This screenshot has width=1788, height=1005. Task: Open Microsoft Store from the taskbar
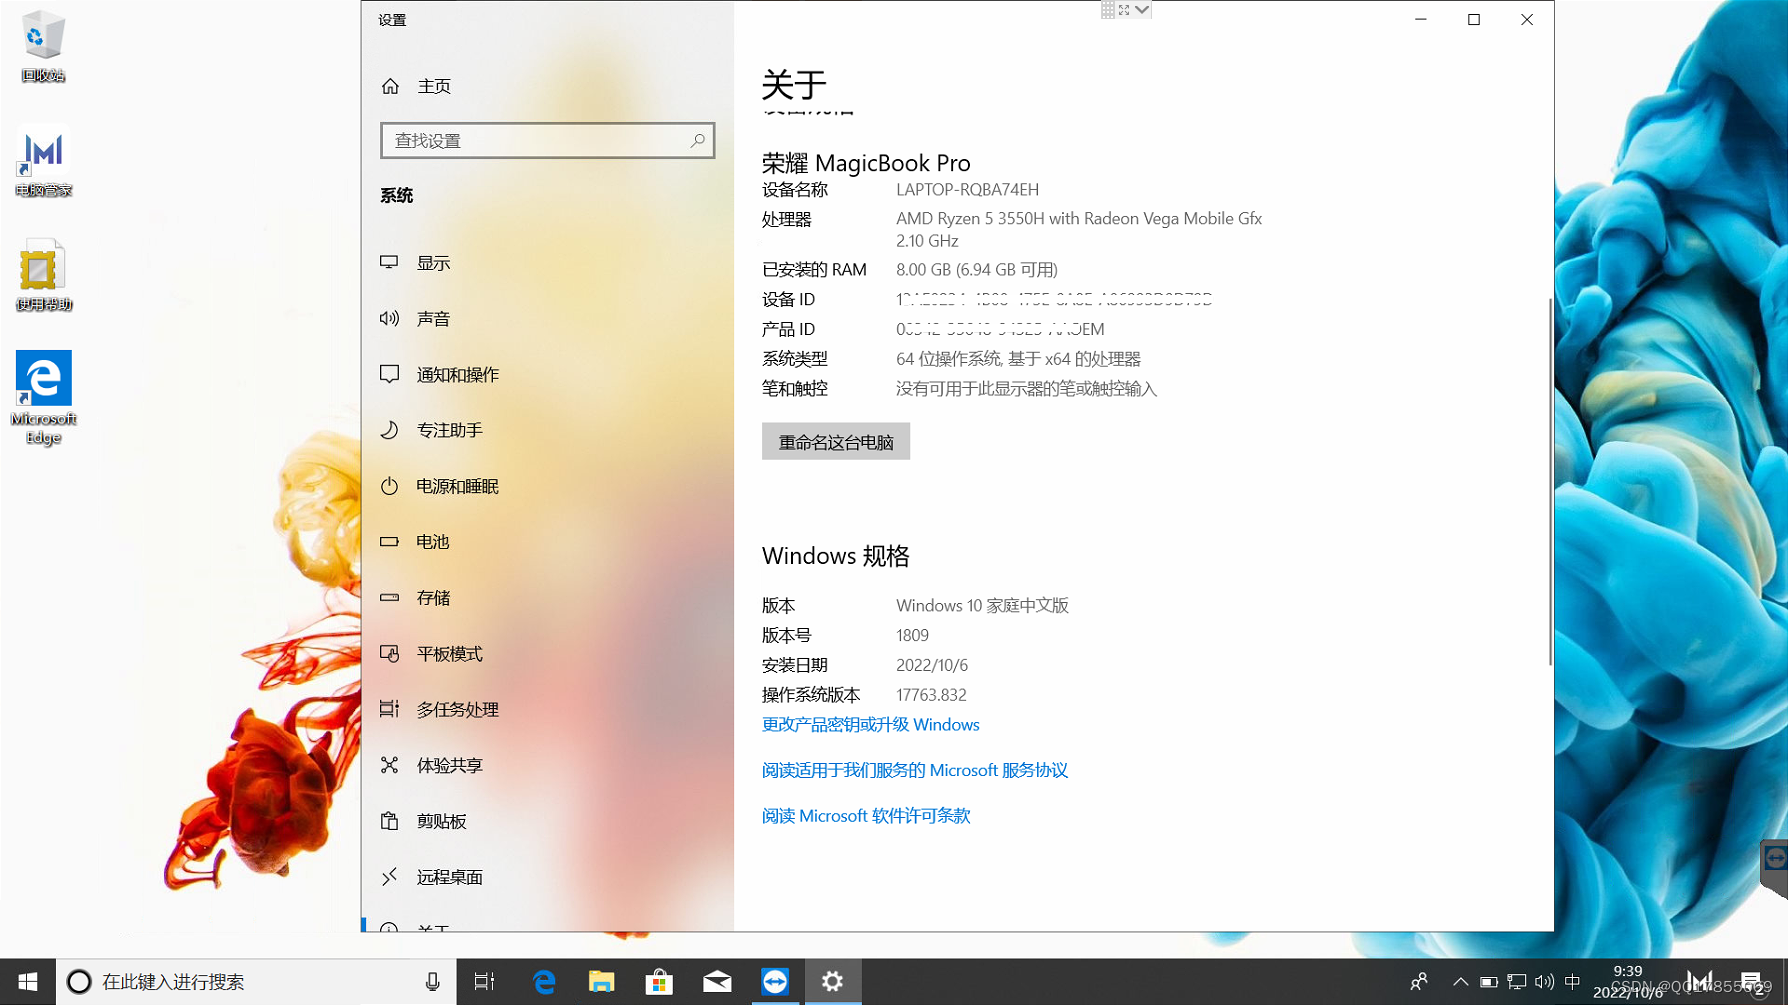tap(659, 982)
